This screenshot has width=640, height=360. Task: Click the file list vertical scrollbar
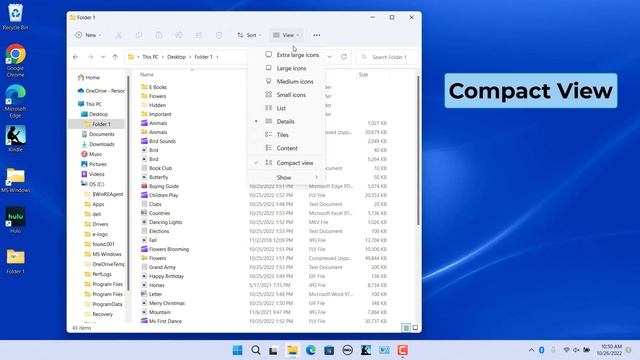[418, 150]
